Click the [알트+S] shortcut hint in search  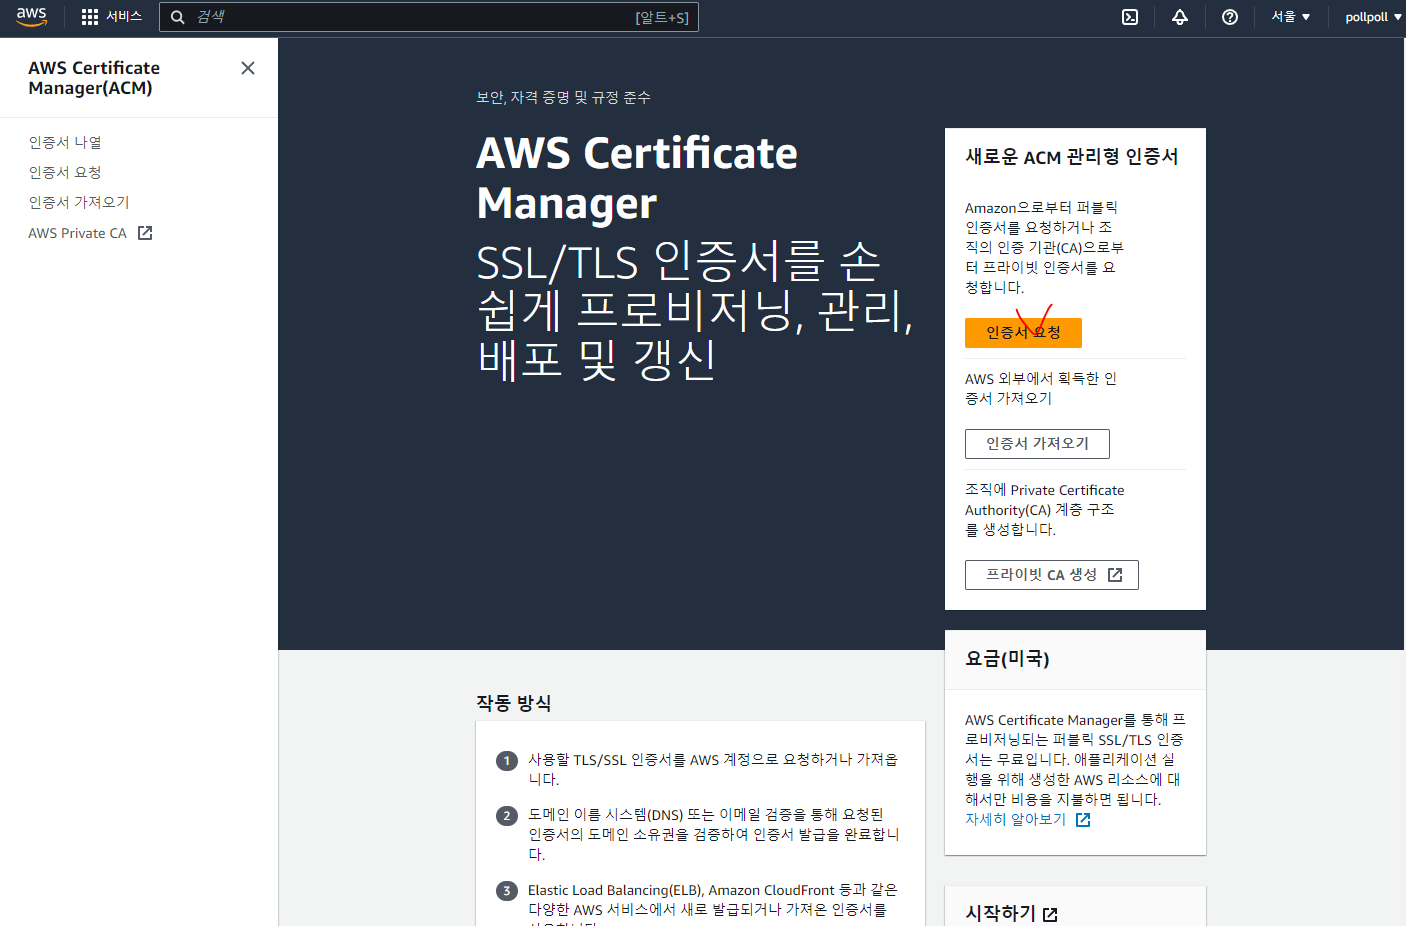click(x=662, y=18)
